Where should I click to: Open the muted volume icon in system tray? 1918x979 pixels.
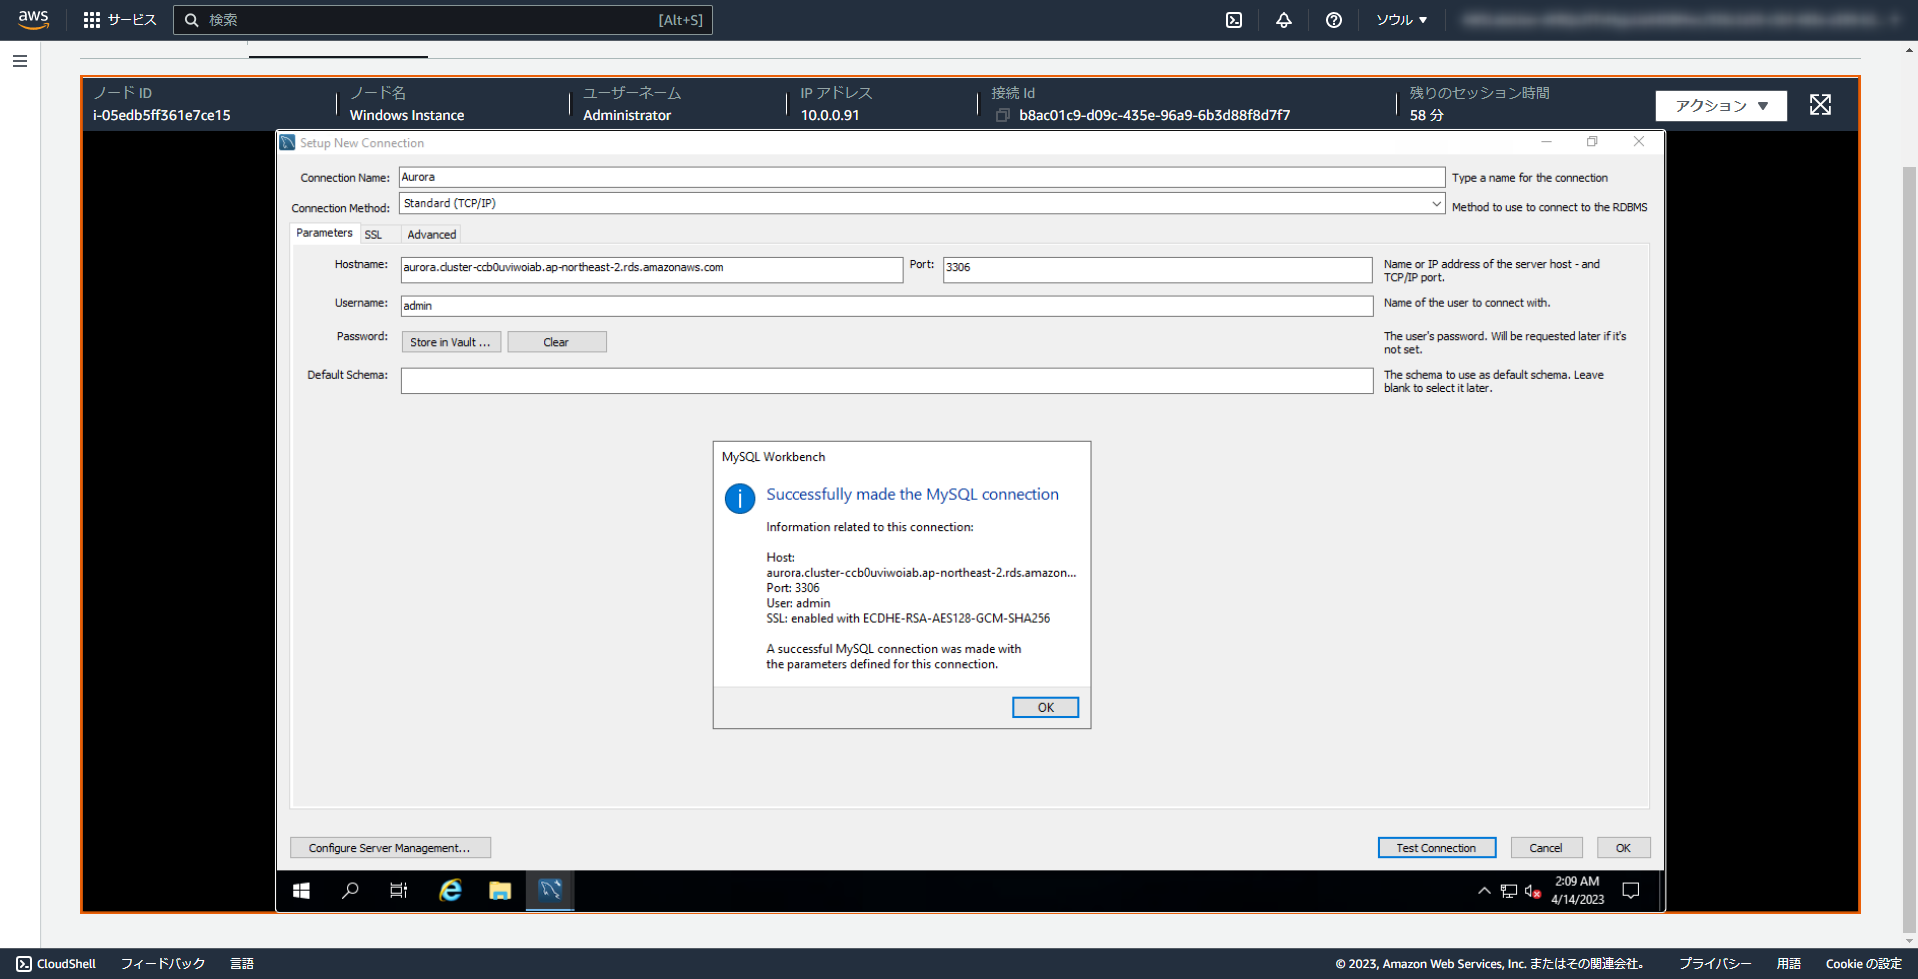pyautogui.click(x=1533, y=890)
